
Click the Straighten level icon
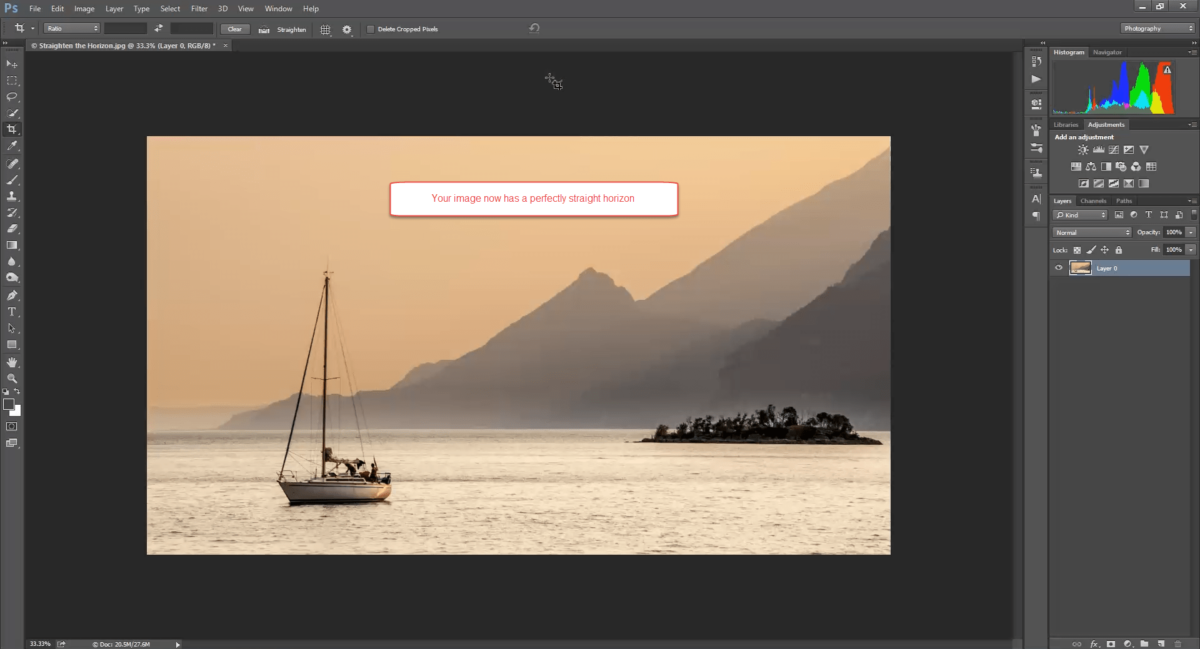[x=264, y=30]
